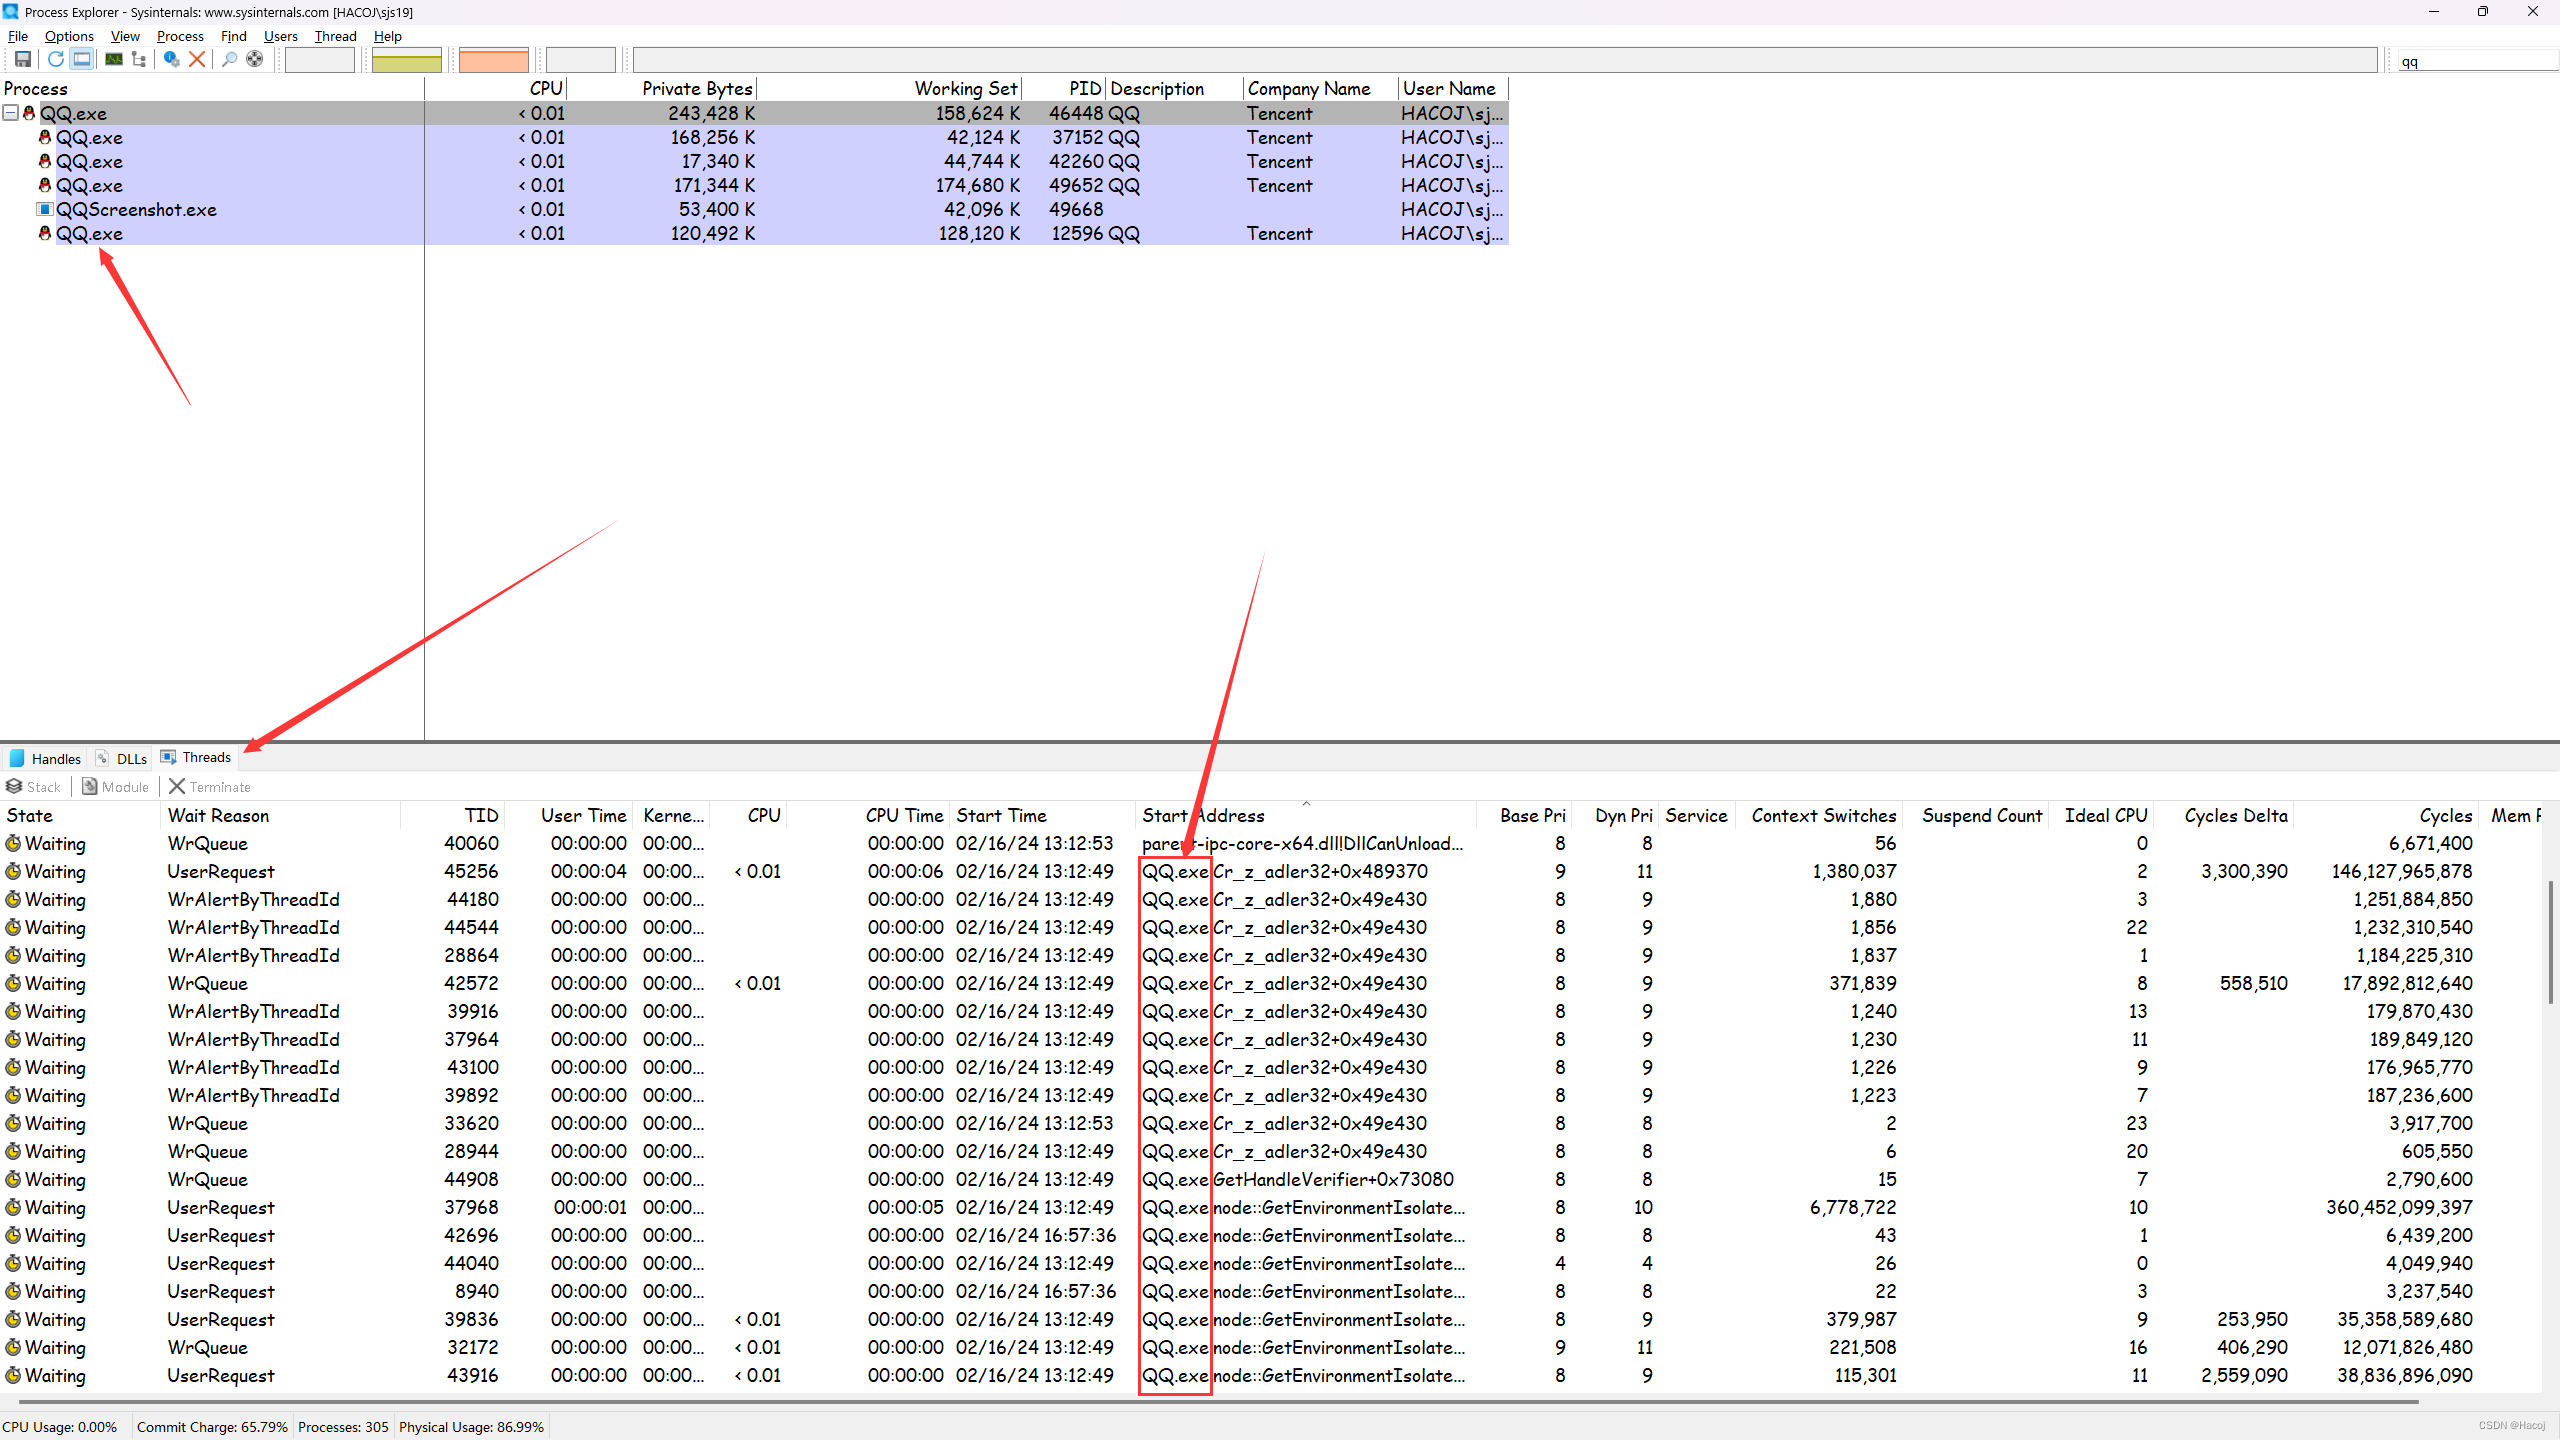This screenshot has height=1440, width=2560.
Task: Click the CPU graph icon toolbar
Action: click(x=109, y=60)
